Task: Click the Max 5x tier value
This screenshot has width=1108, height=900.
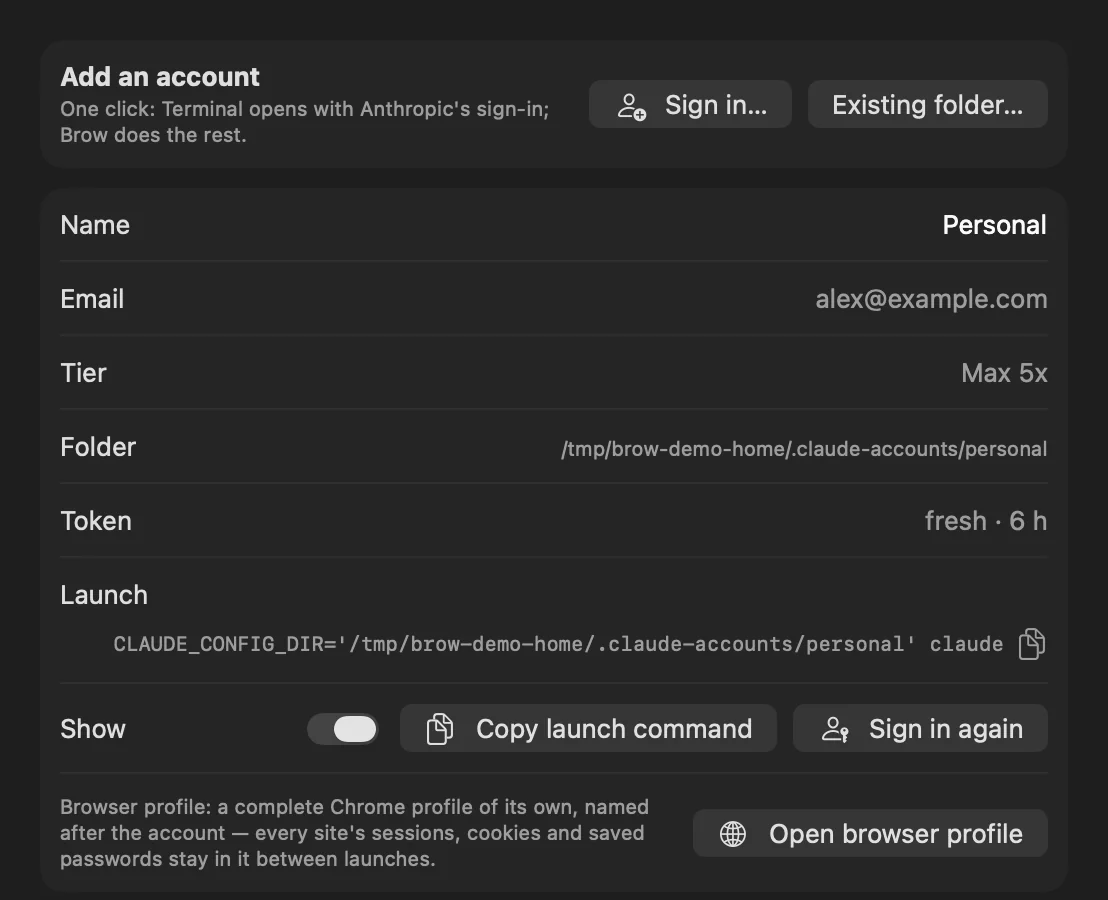Action: [x=1004, y=373]
